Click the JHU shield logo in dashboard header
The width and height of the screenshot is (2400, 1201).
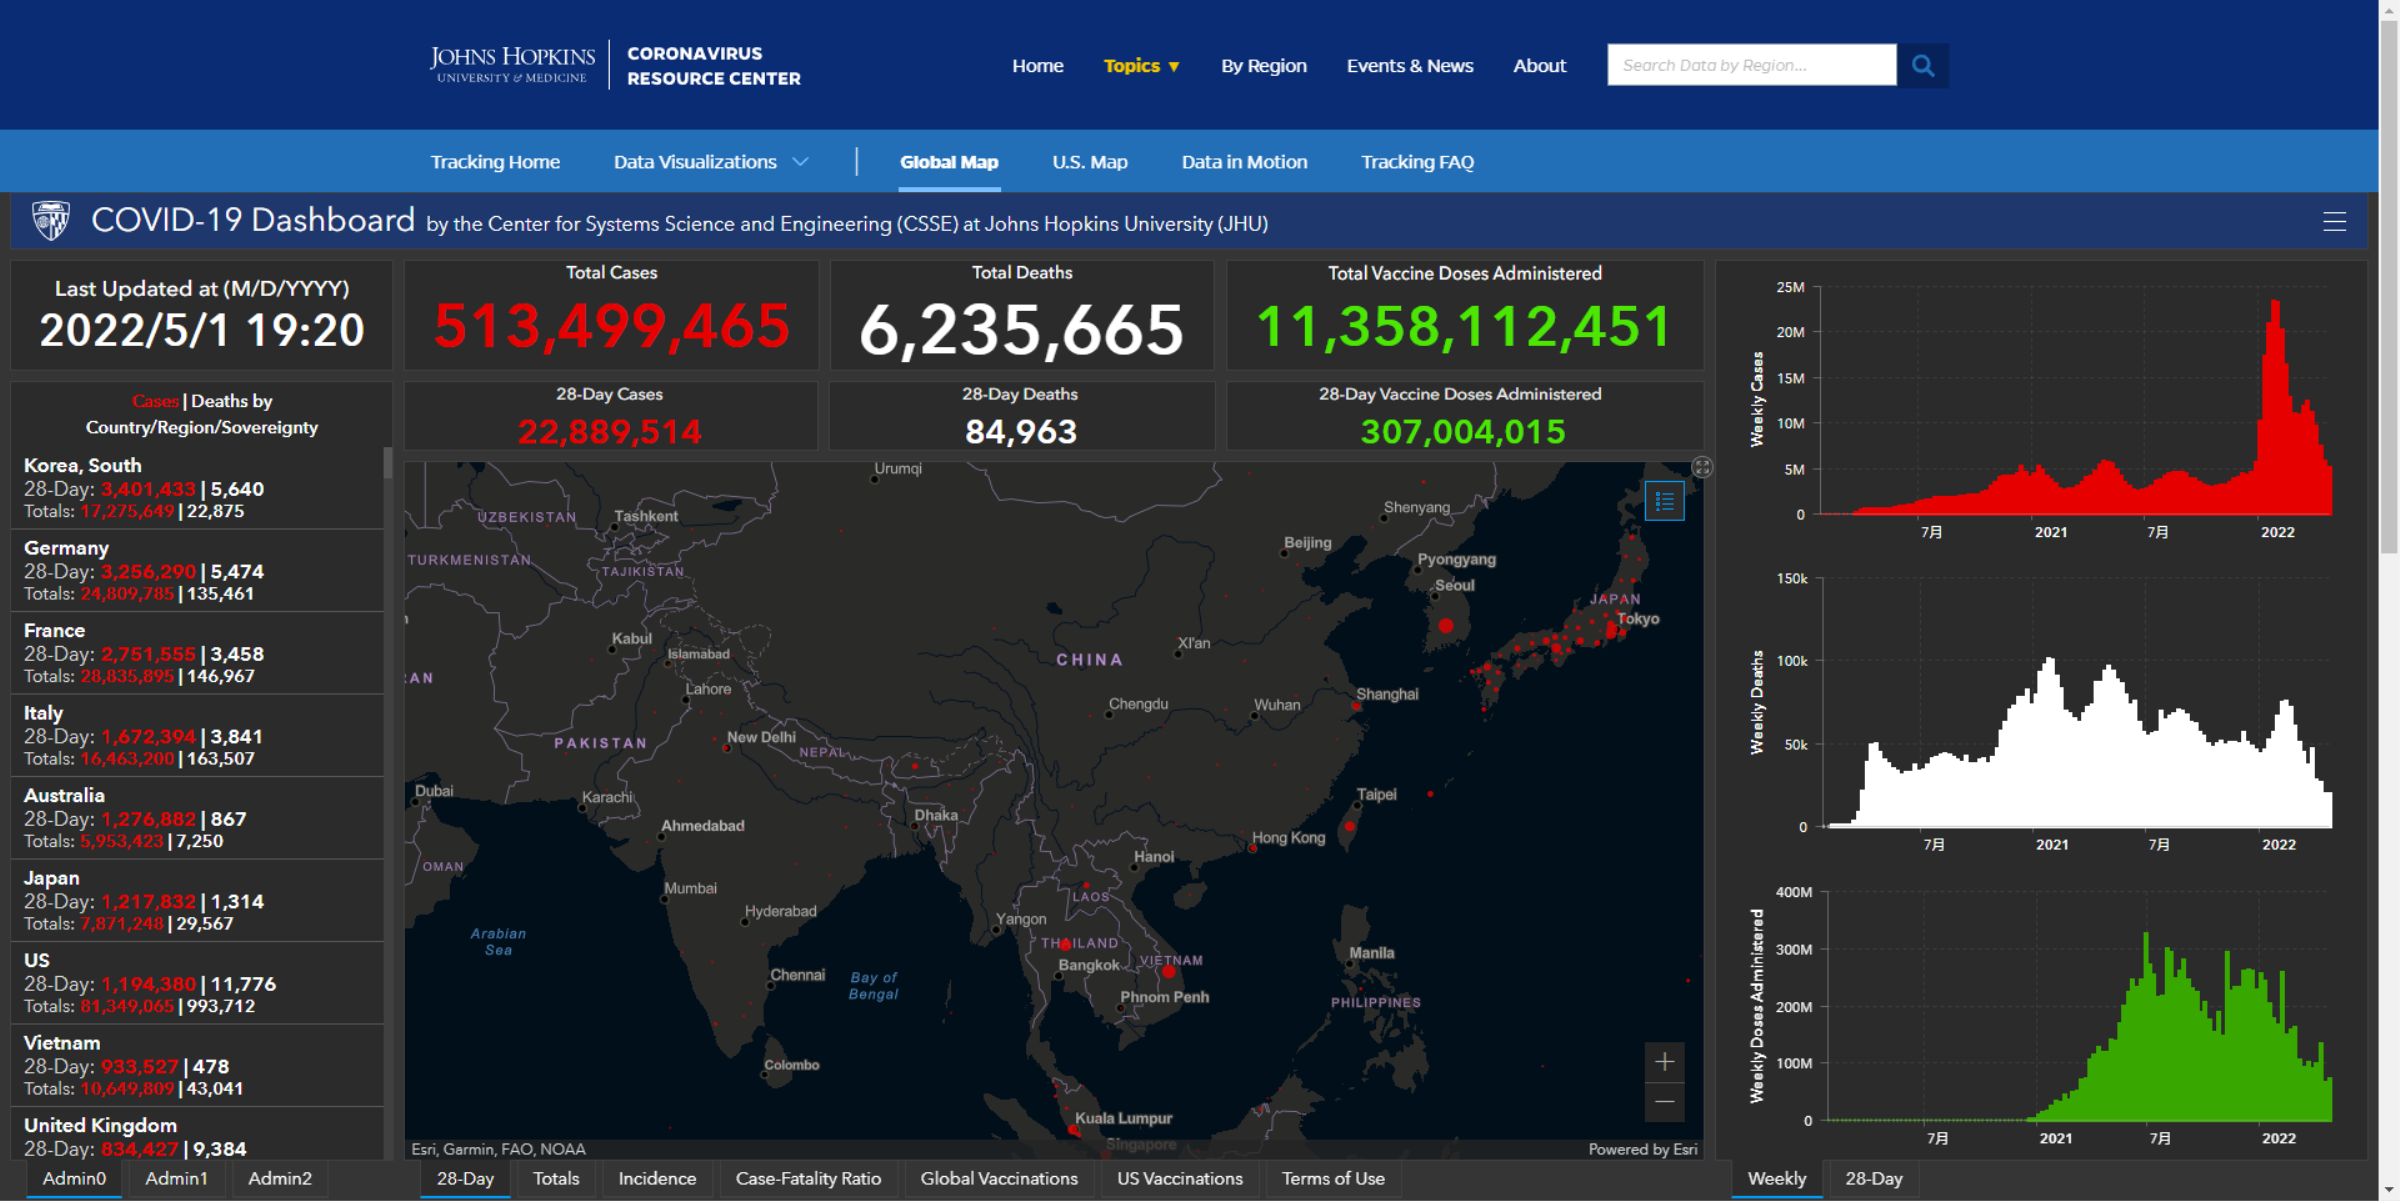pyautogui.click(x=51, y=221)
